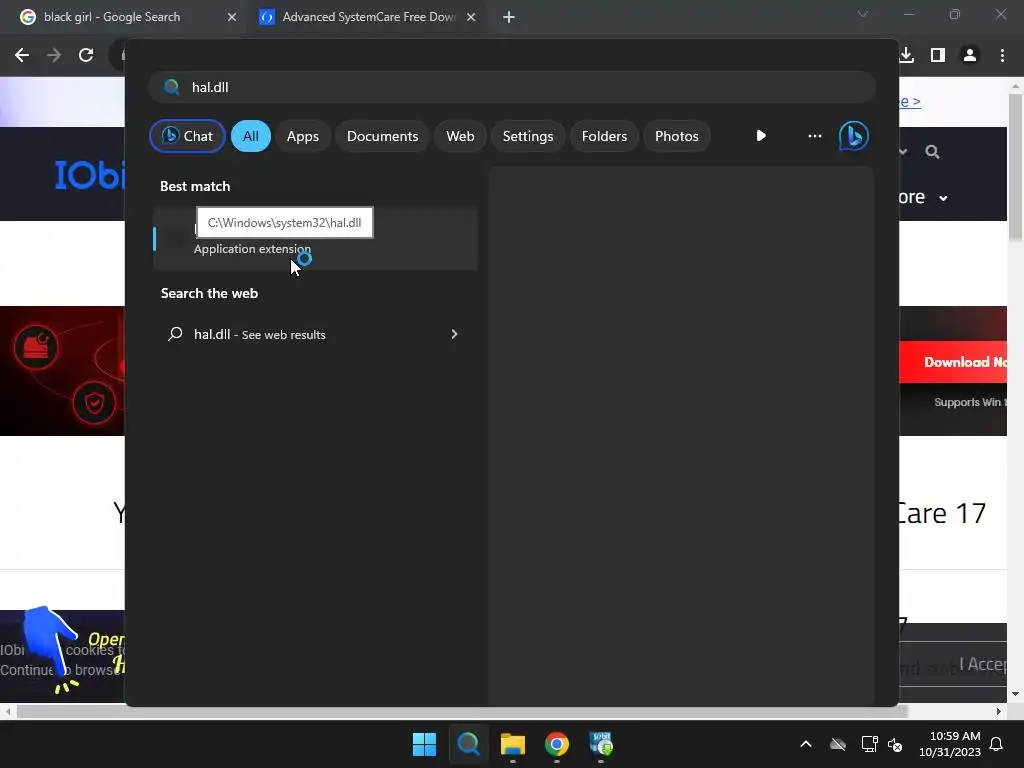Click network tray icon
The height and width of the screenshot is (768, 1024).
tap(869, 744)
